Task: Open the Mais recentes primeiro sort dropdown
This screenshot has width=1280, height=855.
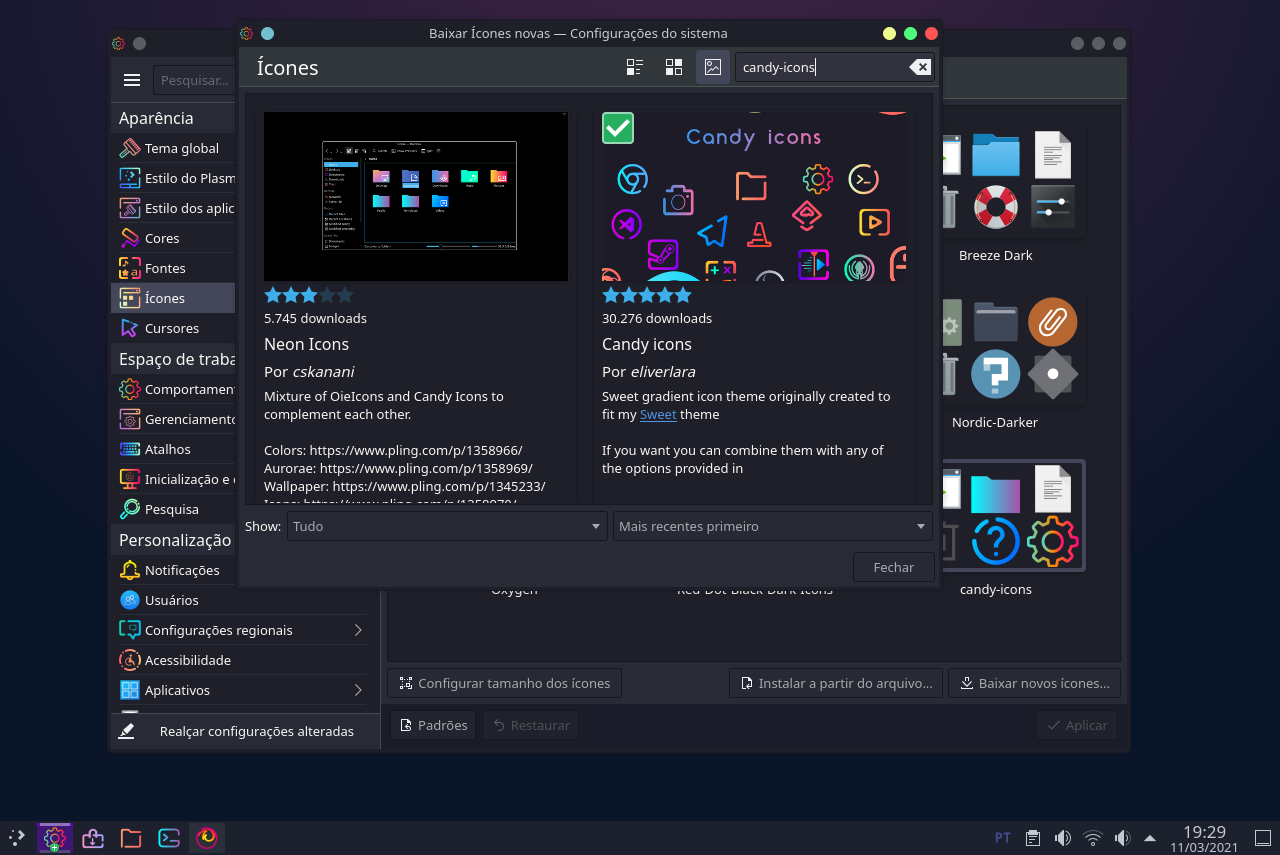Action: [772, 525]
